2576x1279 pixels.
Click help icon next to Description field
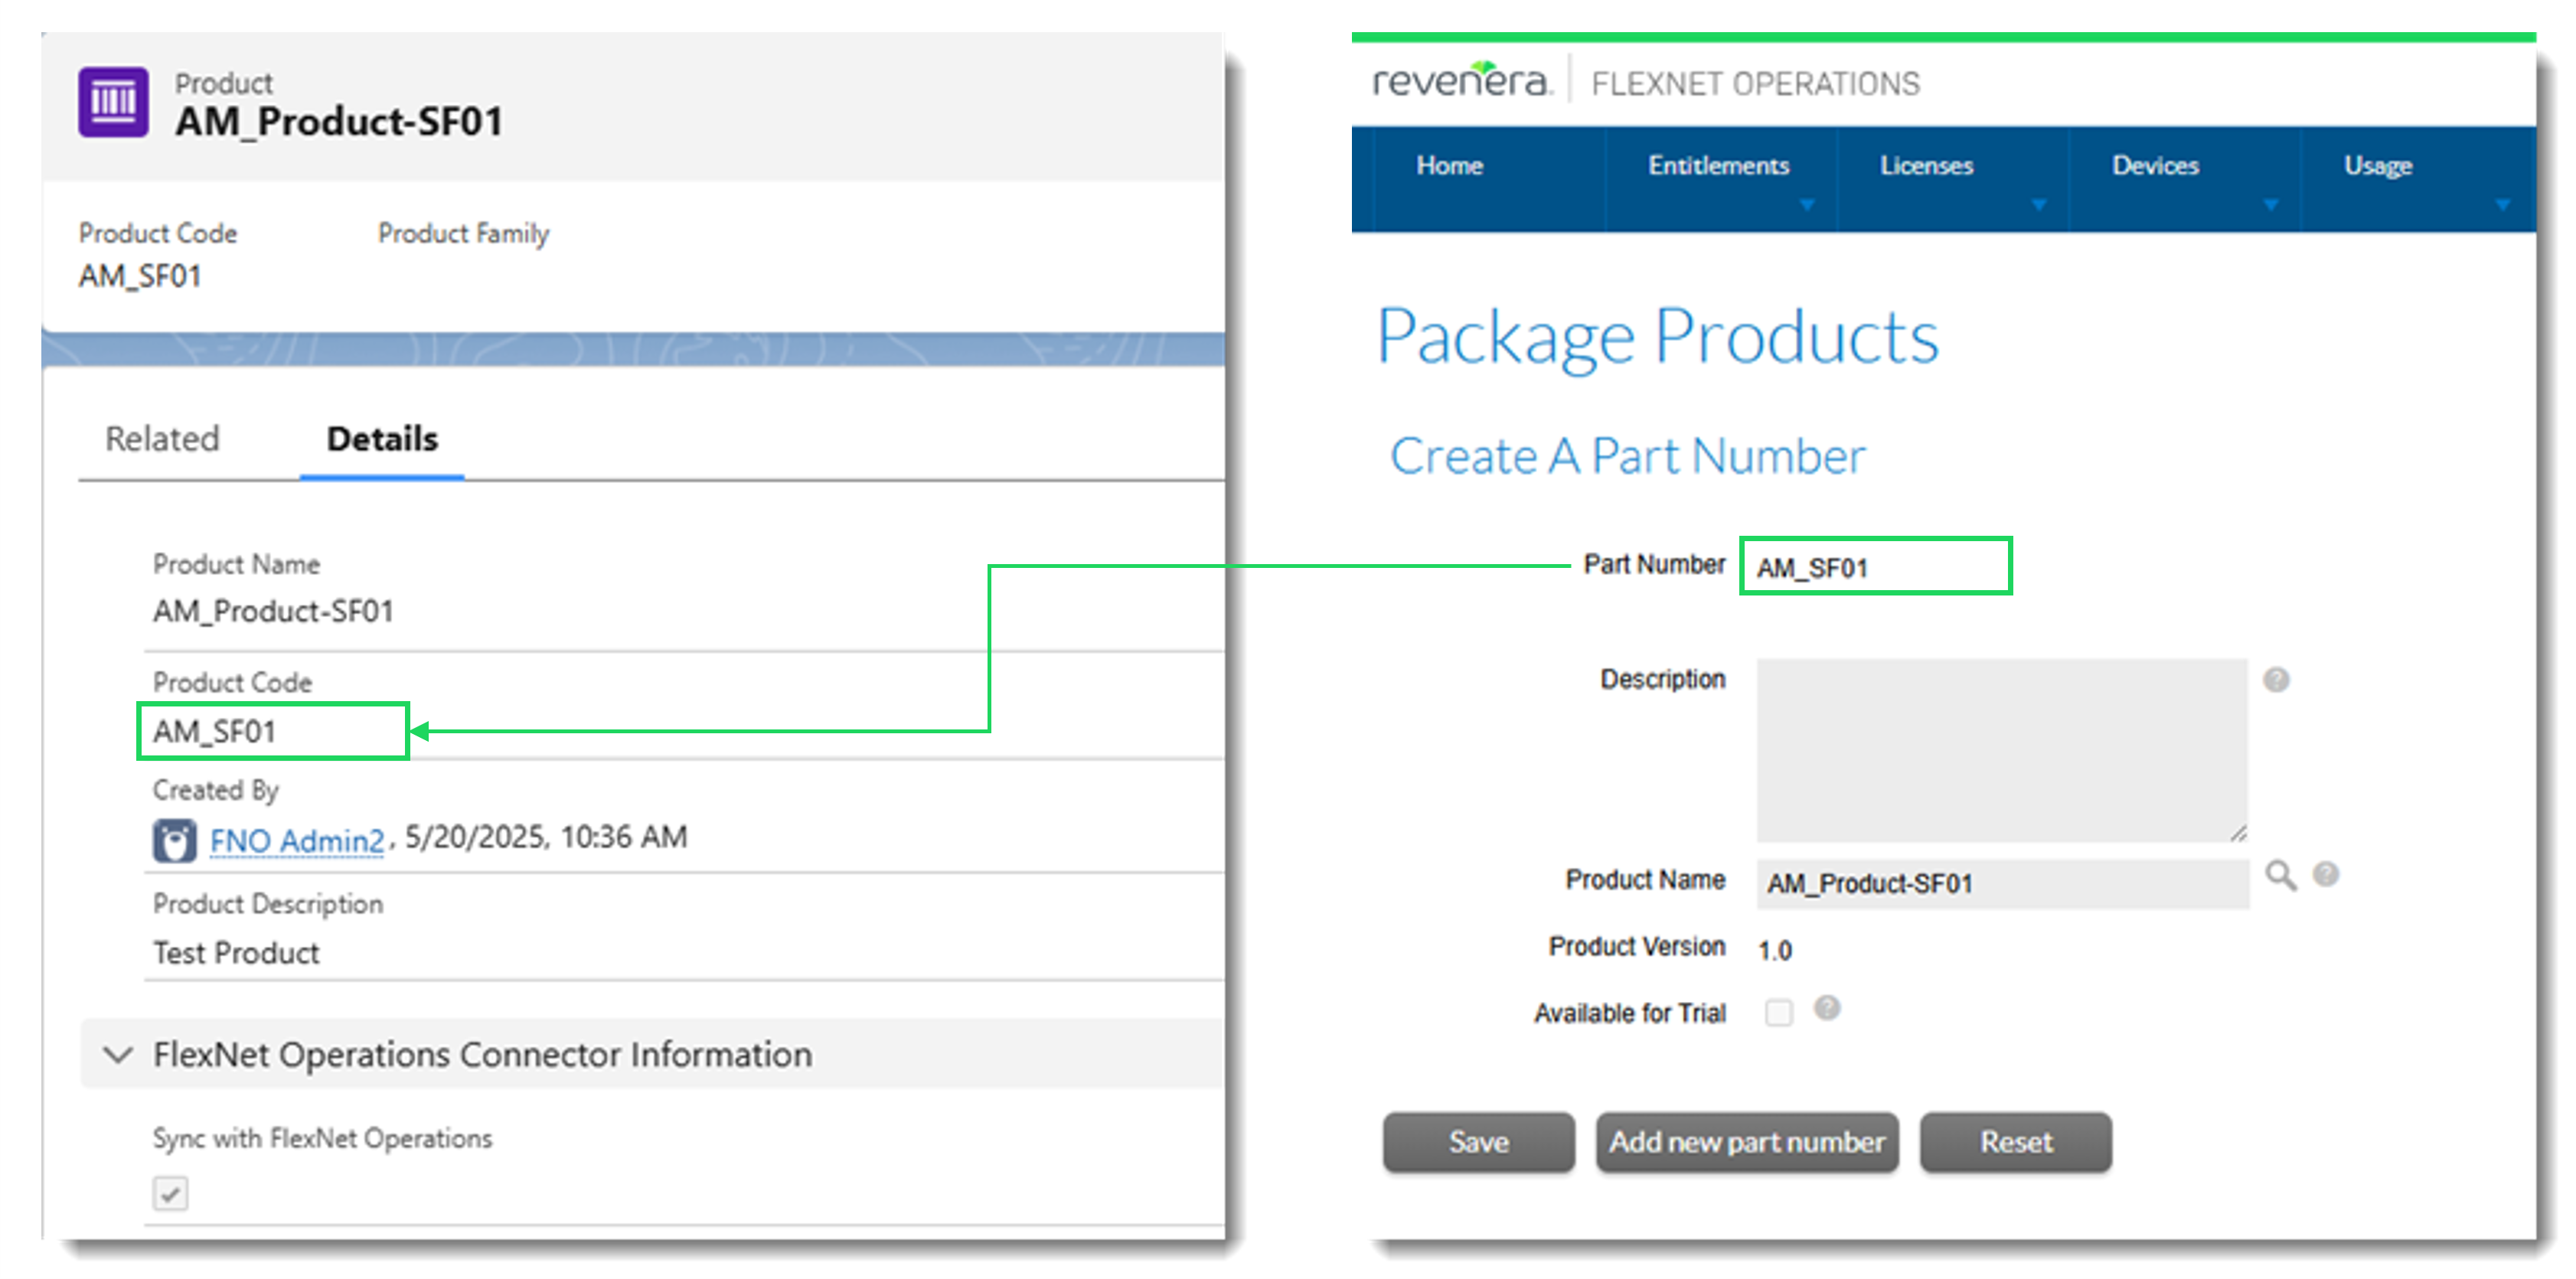click(x=2276, y=680)
